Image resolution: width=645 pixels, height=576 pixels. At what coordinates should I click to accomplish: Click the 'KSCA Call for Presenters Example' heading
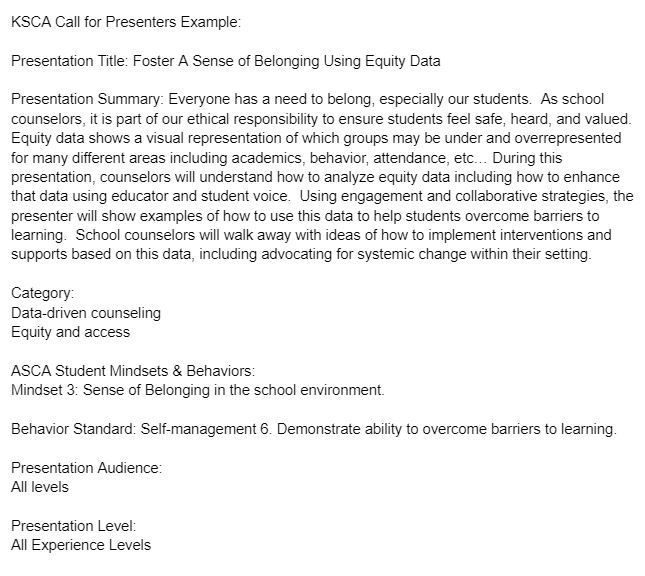pyautogui.click(x=126, y=22)
